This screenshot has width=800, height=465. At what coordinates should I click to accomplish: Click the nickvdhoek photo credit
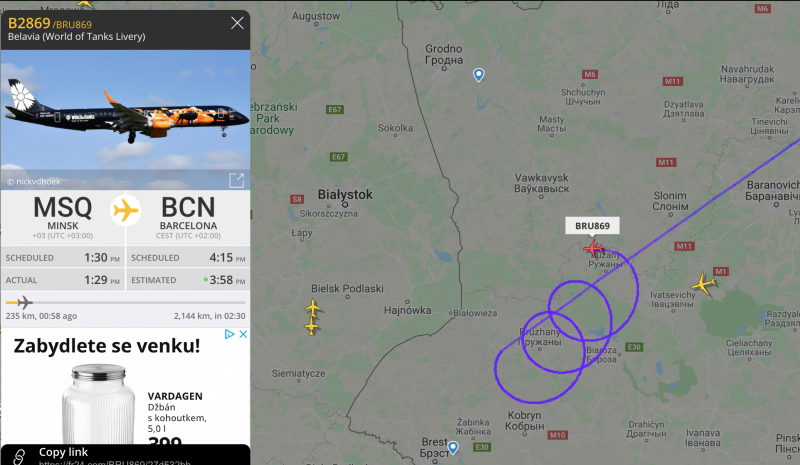click(34, 181)
